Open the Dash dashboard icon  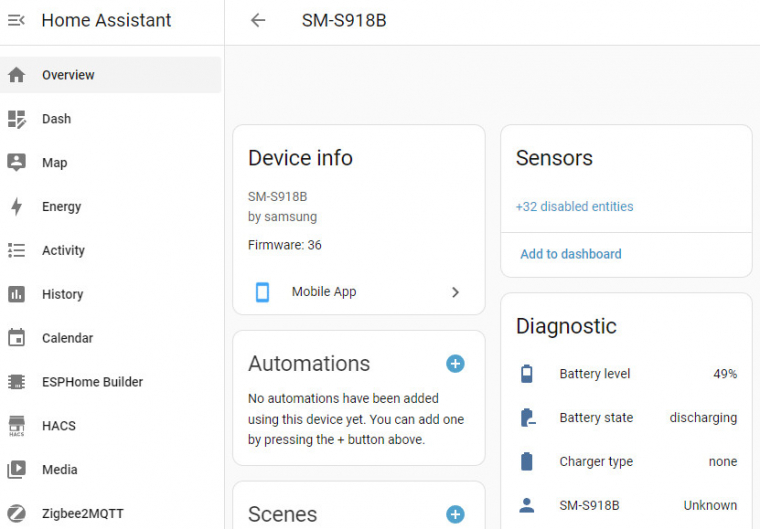pyautogui.click(x=16, y=119)
